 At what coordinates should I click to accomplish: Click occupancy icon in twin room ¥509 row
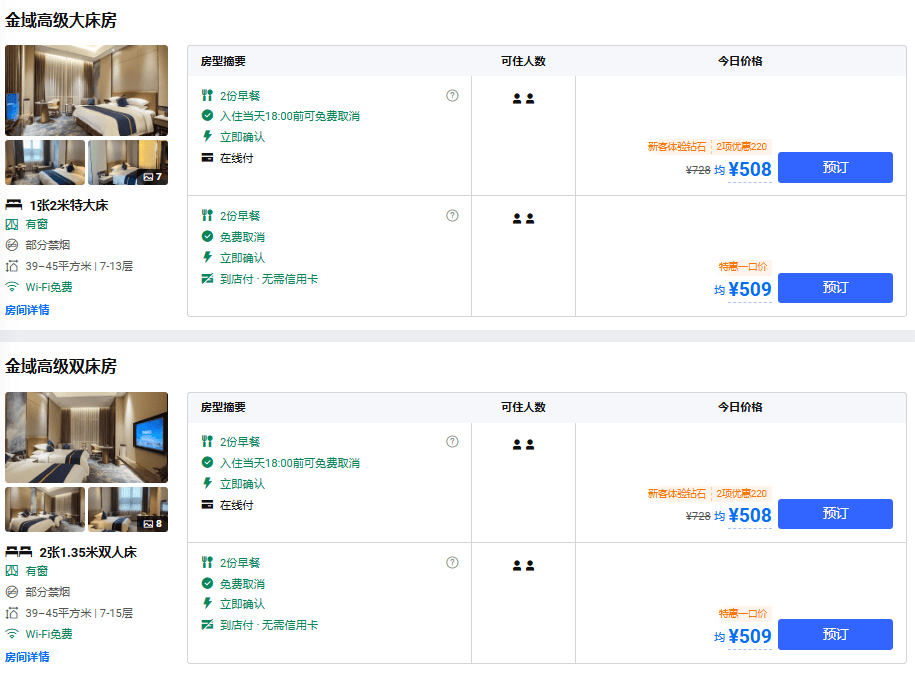pos(523,566)
